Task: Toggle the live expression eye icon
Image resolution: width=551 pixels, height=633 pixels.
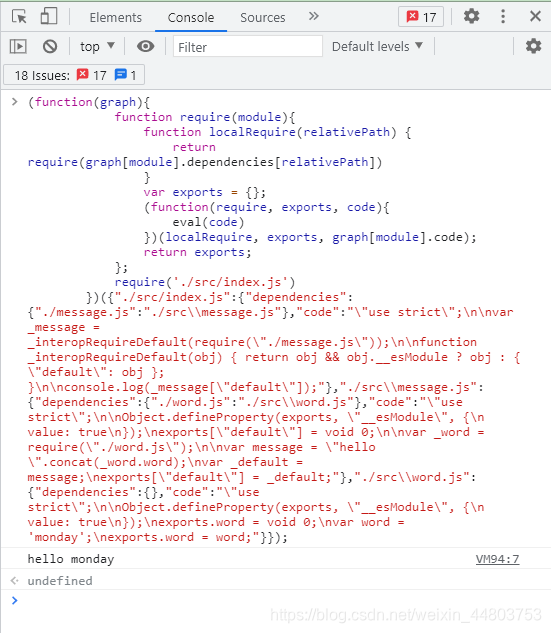Action: [145, 46]
